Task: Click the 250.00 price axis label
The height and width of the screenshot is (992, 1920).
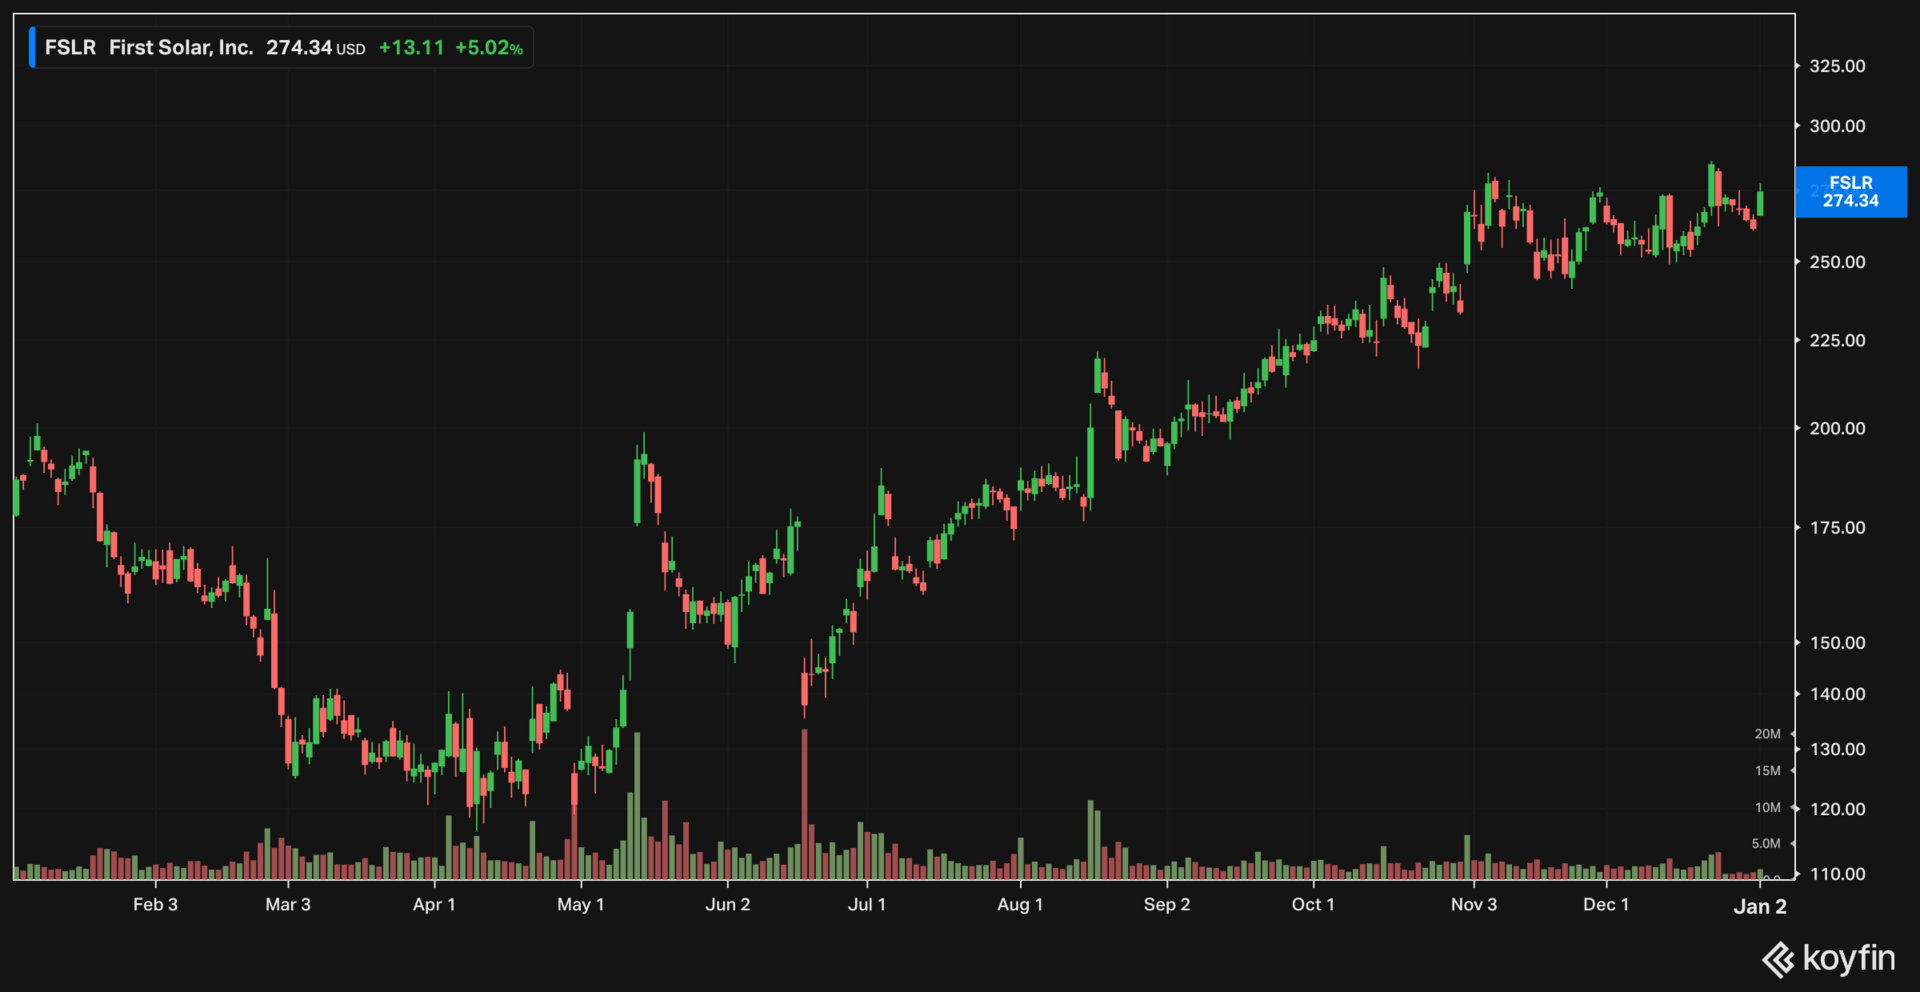Action: click(1837, 262)
